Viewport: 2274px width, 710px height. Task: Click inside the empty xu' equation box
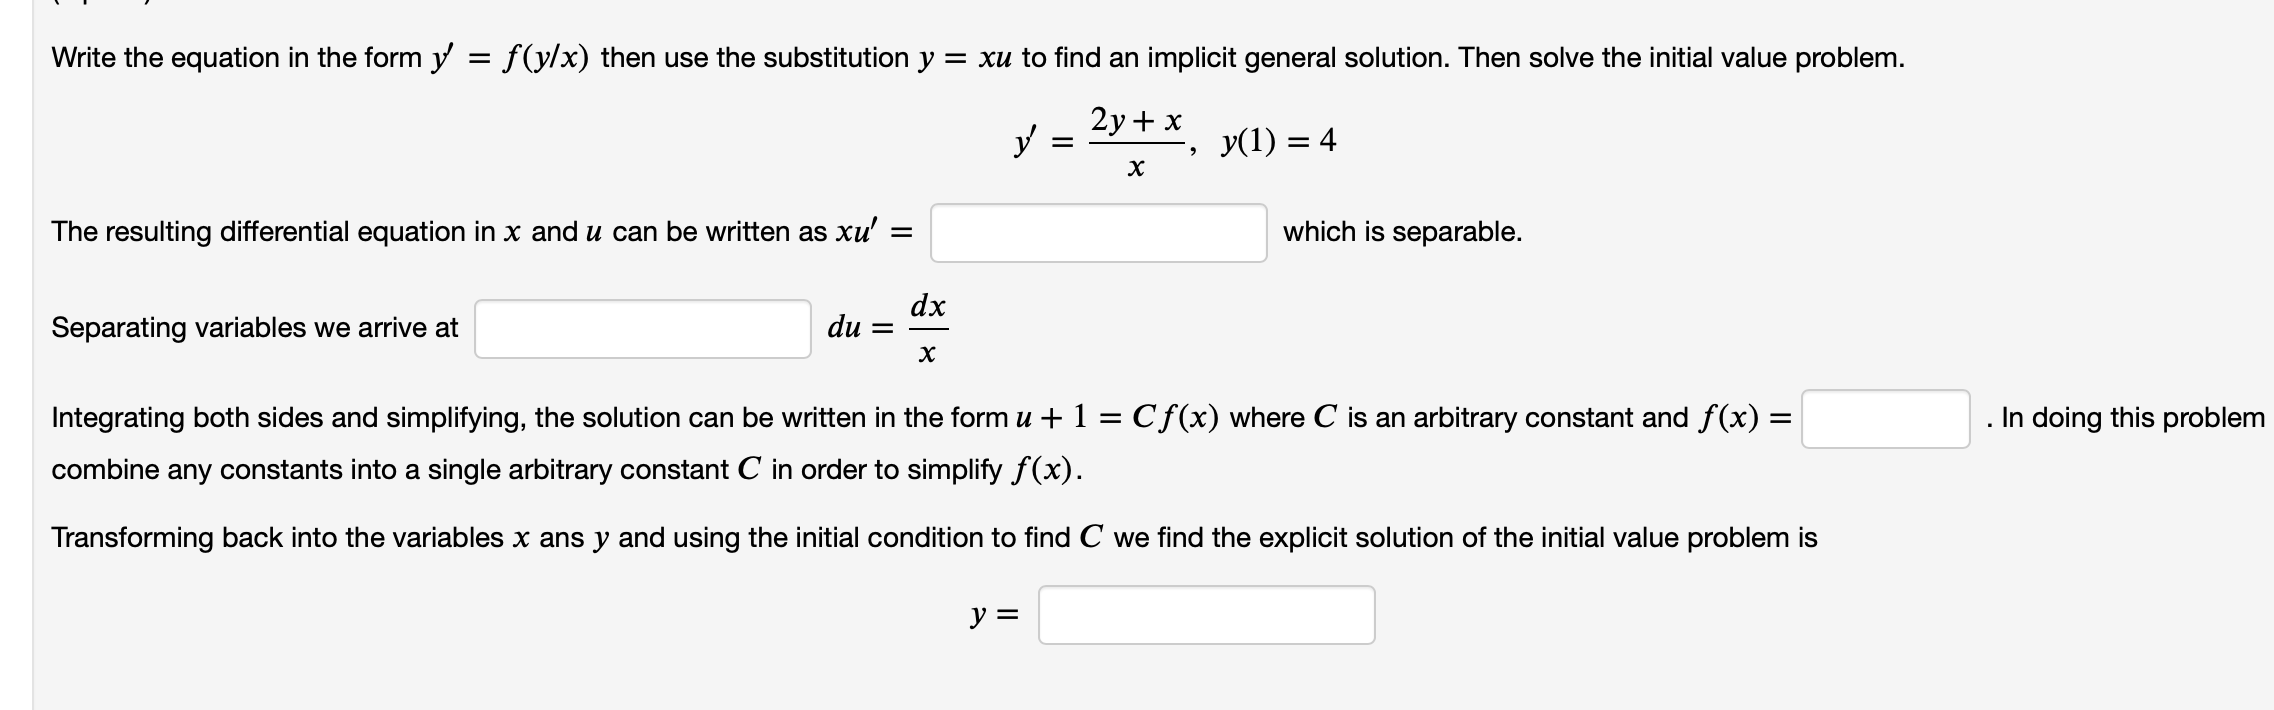pos(1100,235)
